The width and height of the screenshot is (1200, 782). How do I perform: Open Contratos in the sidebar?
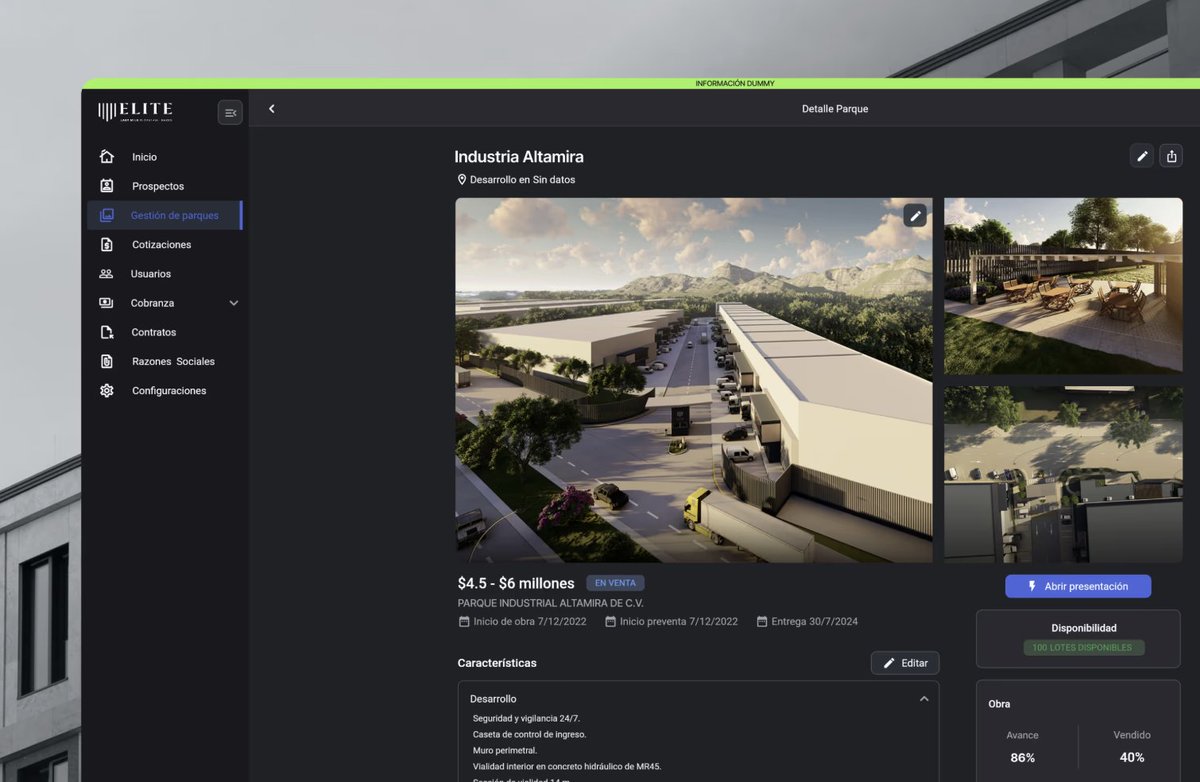coord(153,332)
